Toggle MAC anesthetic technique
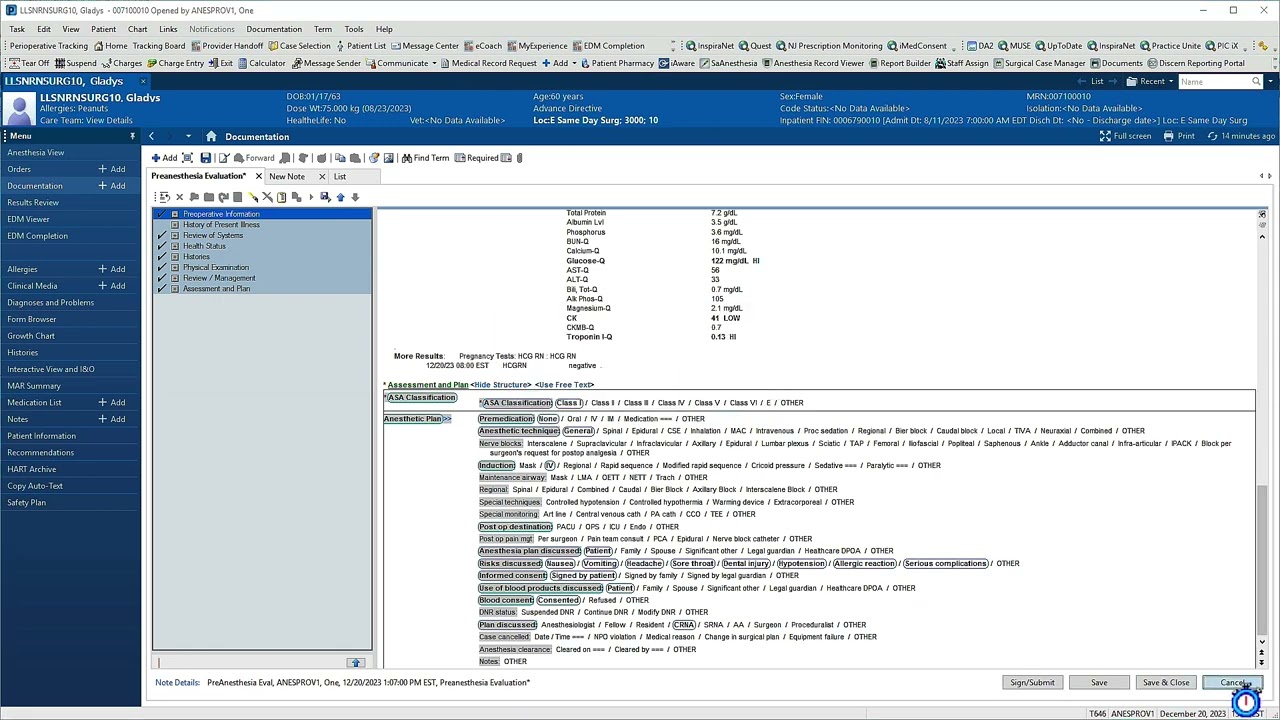The height and width of the screenshot is (720, 1280). (x=738, y=431)
